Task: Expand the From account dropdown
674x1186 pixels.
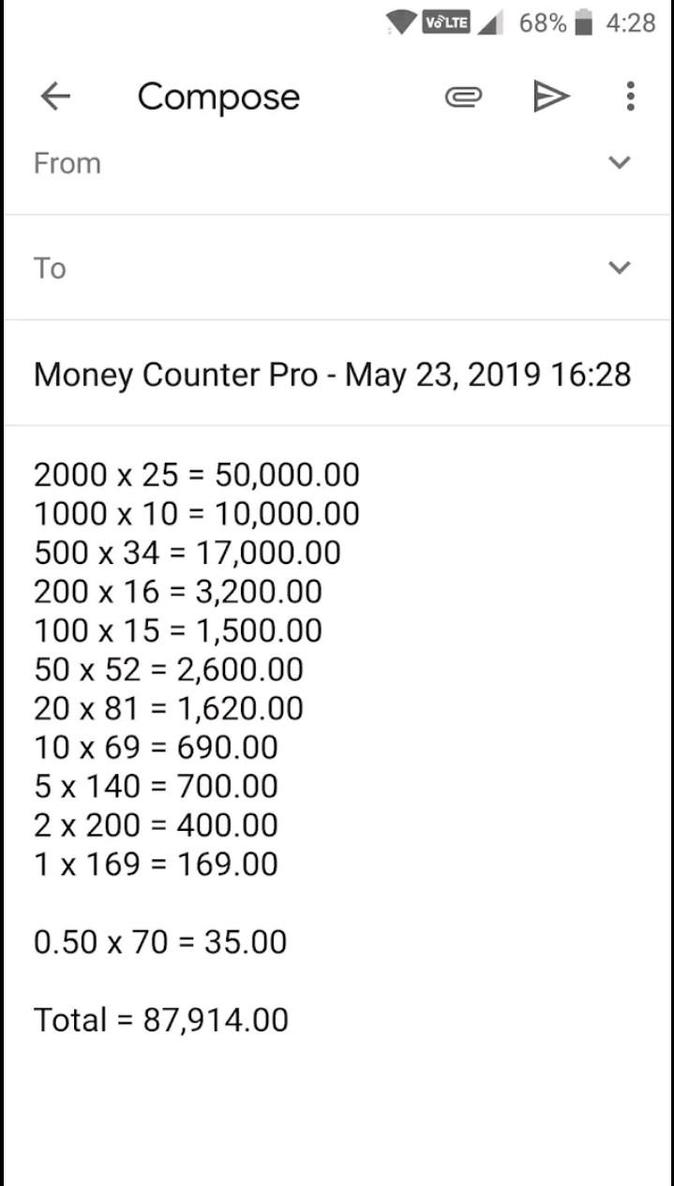Action: (x=620, y=162)
